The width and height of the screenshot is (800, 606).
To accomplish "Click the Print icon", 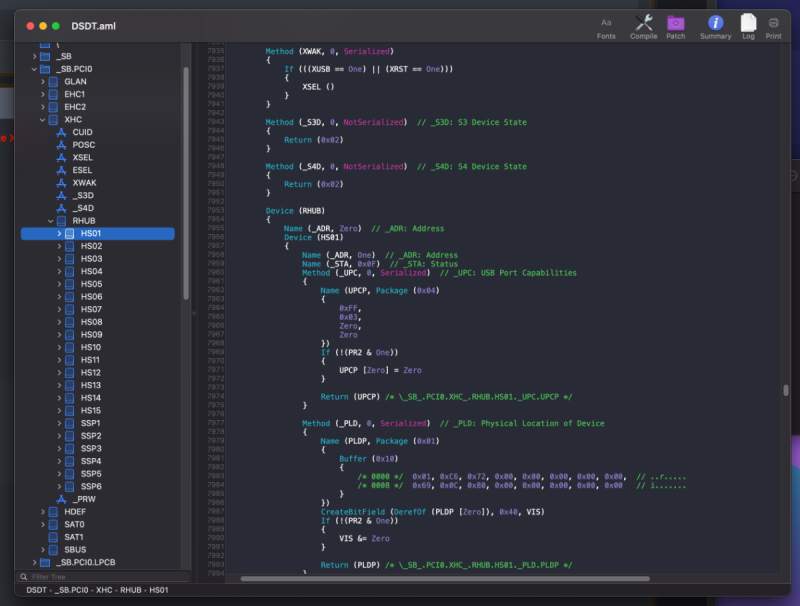I will pyautogui.click(x=774, y=22).
